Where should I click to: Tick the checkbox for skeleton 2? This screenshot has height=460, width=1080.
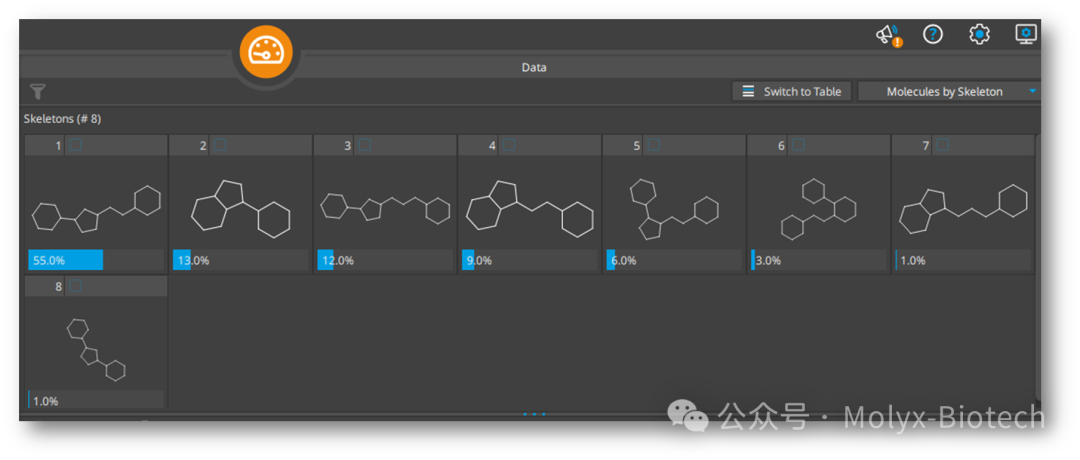(220, 145)
